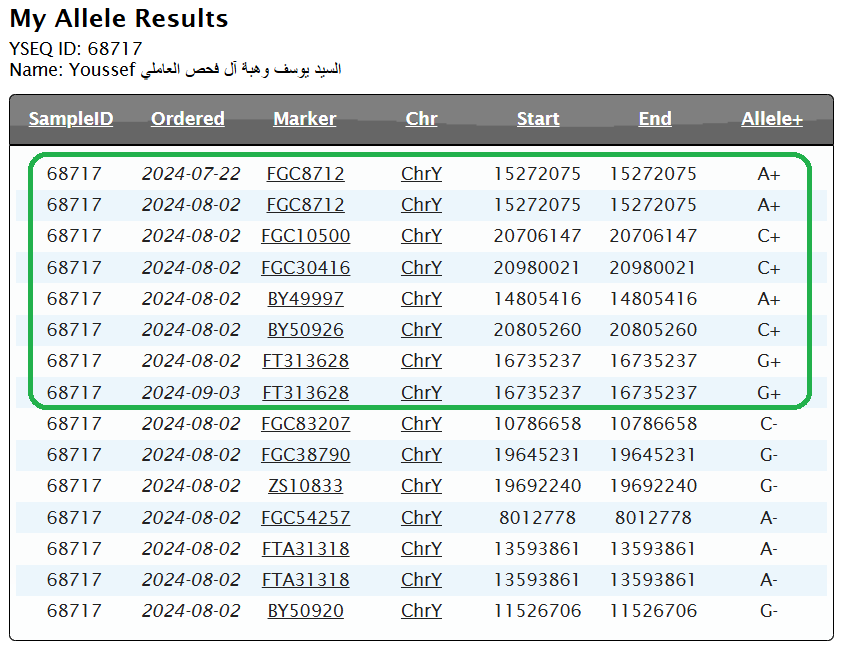Click ChrY in the FGC10500 row
Image resolution: width=842 pixels, height=654 pixels.
421,236
